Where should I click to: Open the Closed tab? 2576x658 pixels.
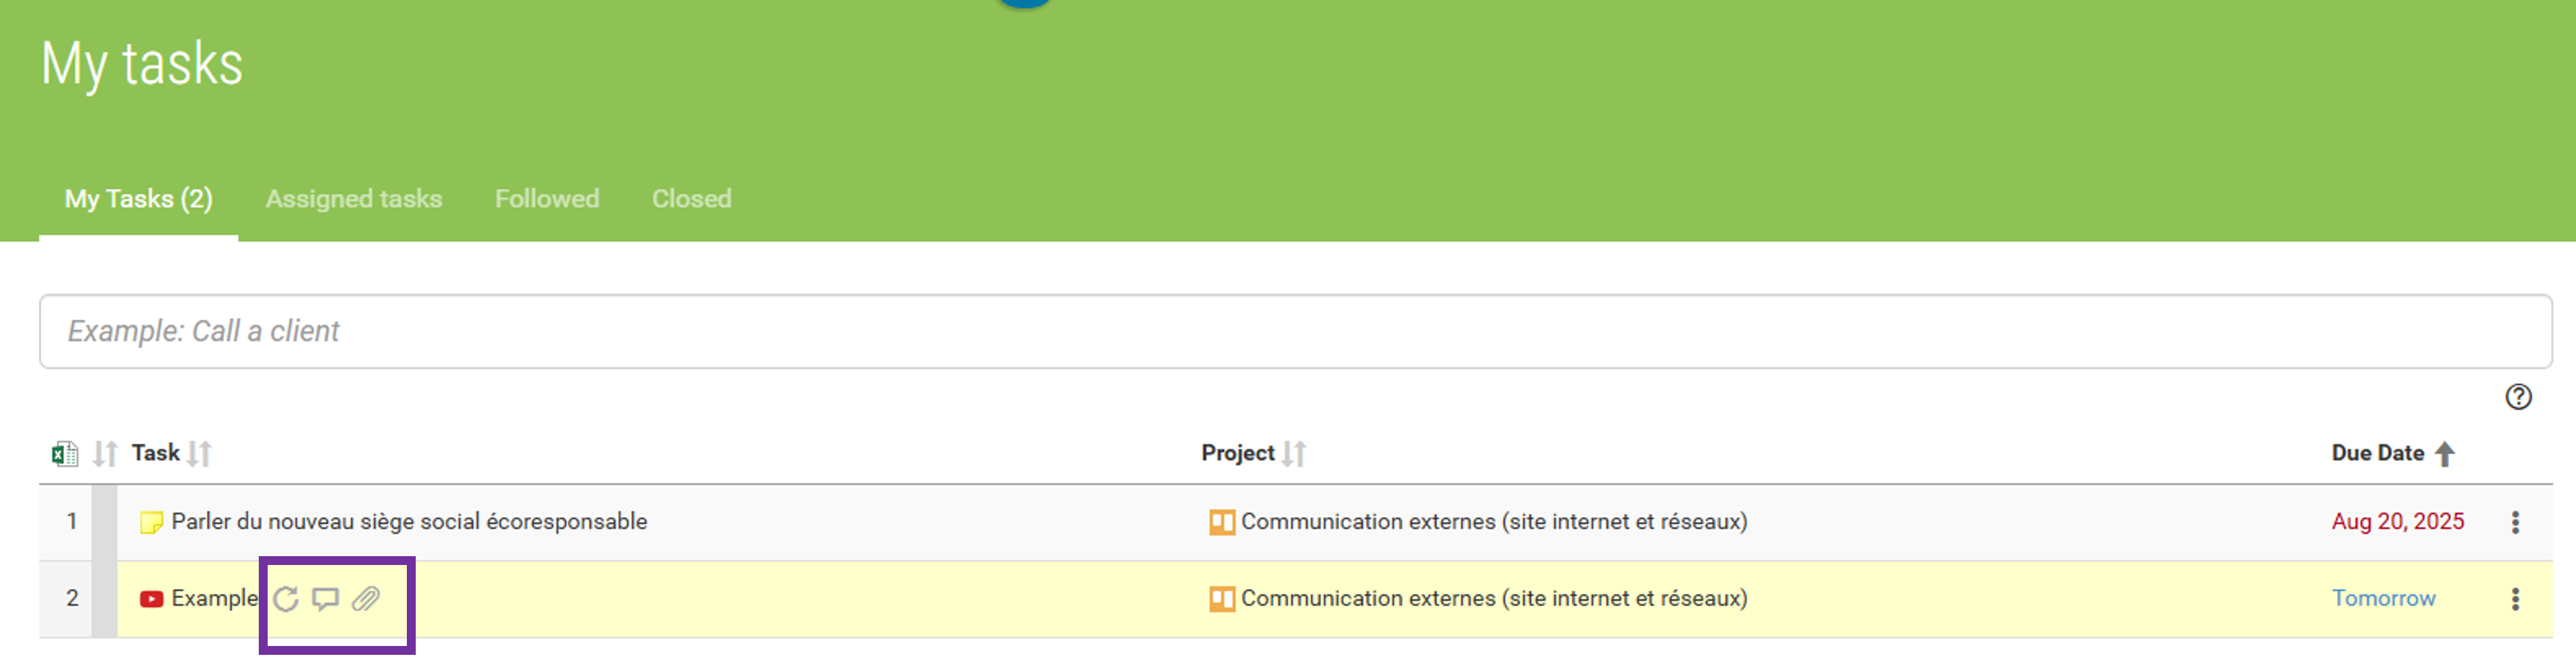[x=691, y=199]
